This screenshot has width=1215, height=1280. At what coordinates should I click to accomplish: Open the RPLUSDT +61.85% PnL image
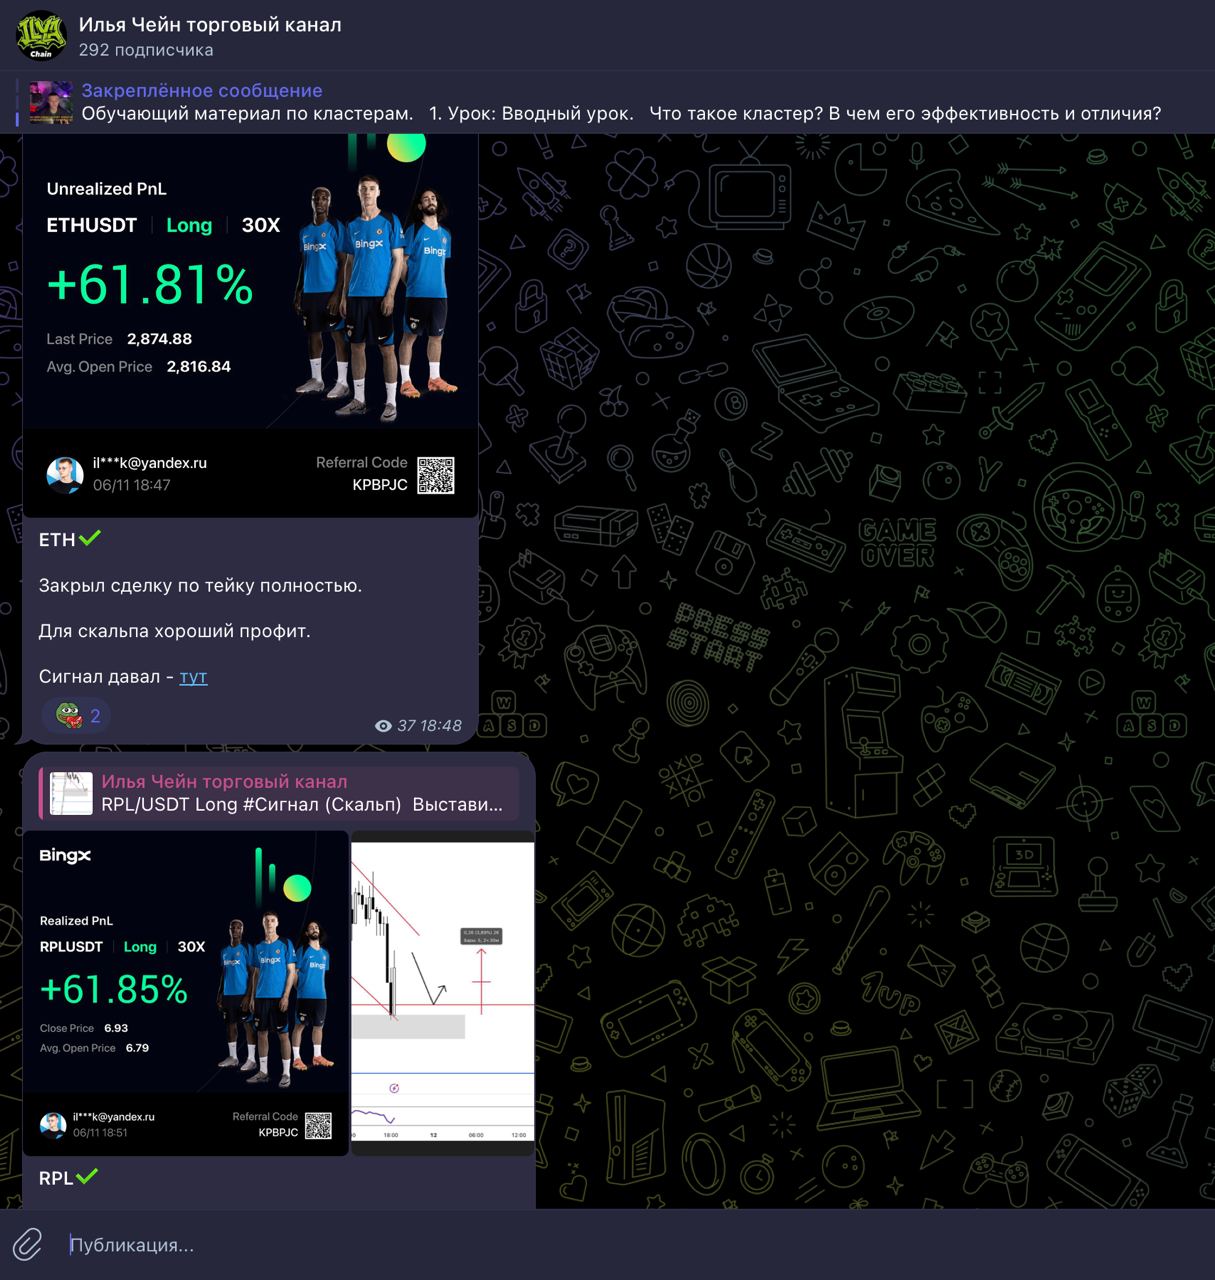[x=186, y=993]
